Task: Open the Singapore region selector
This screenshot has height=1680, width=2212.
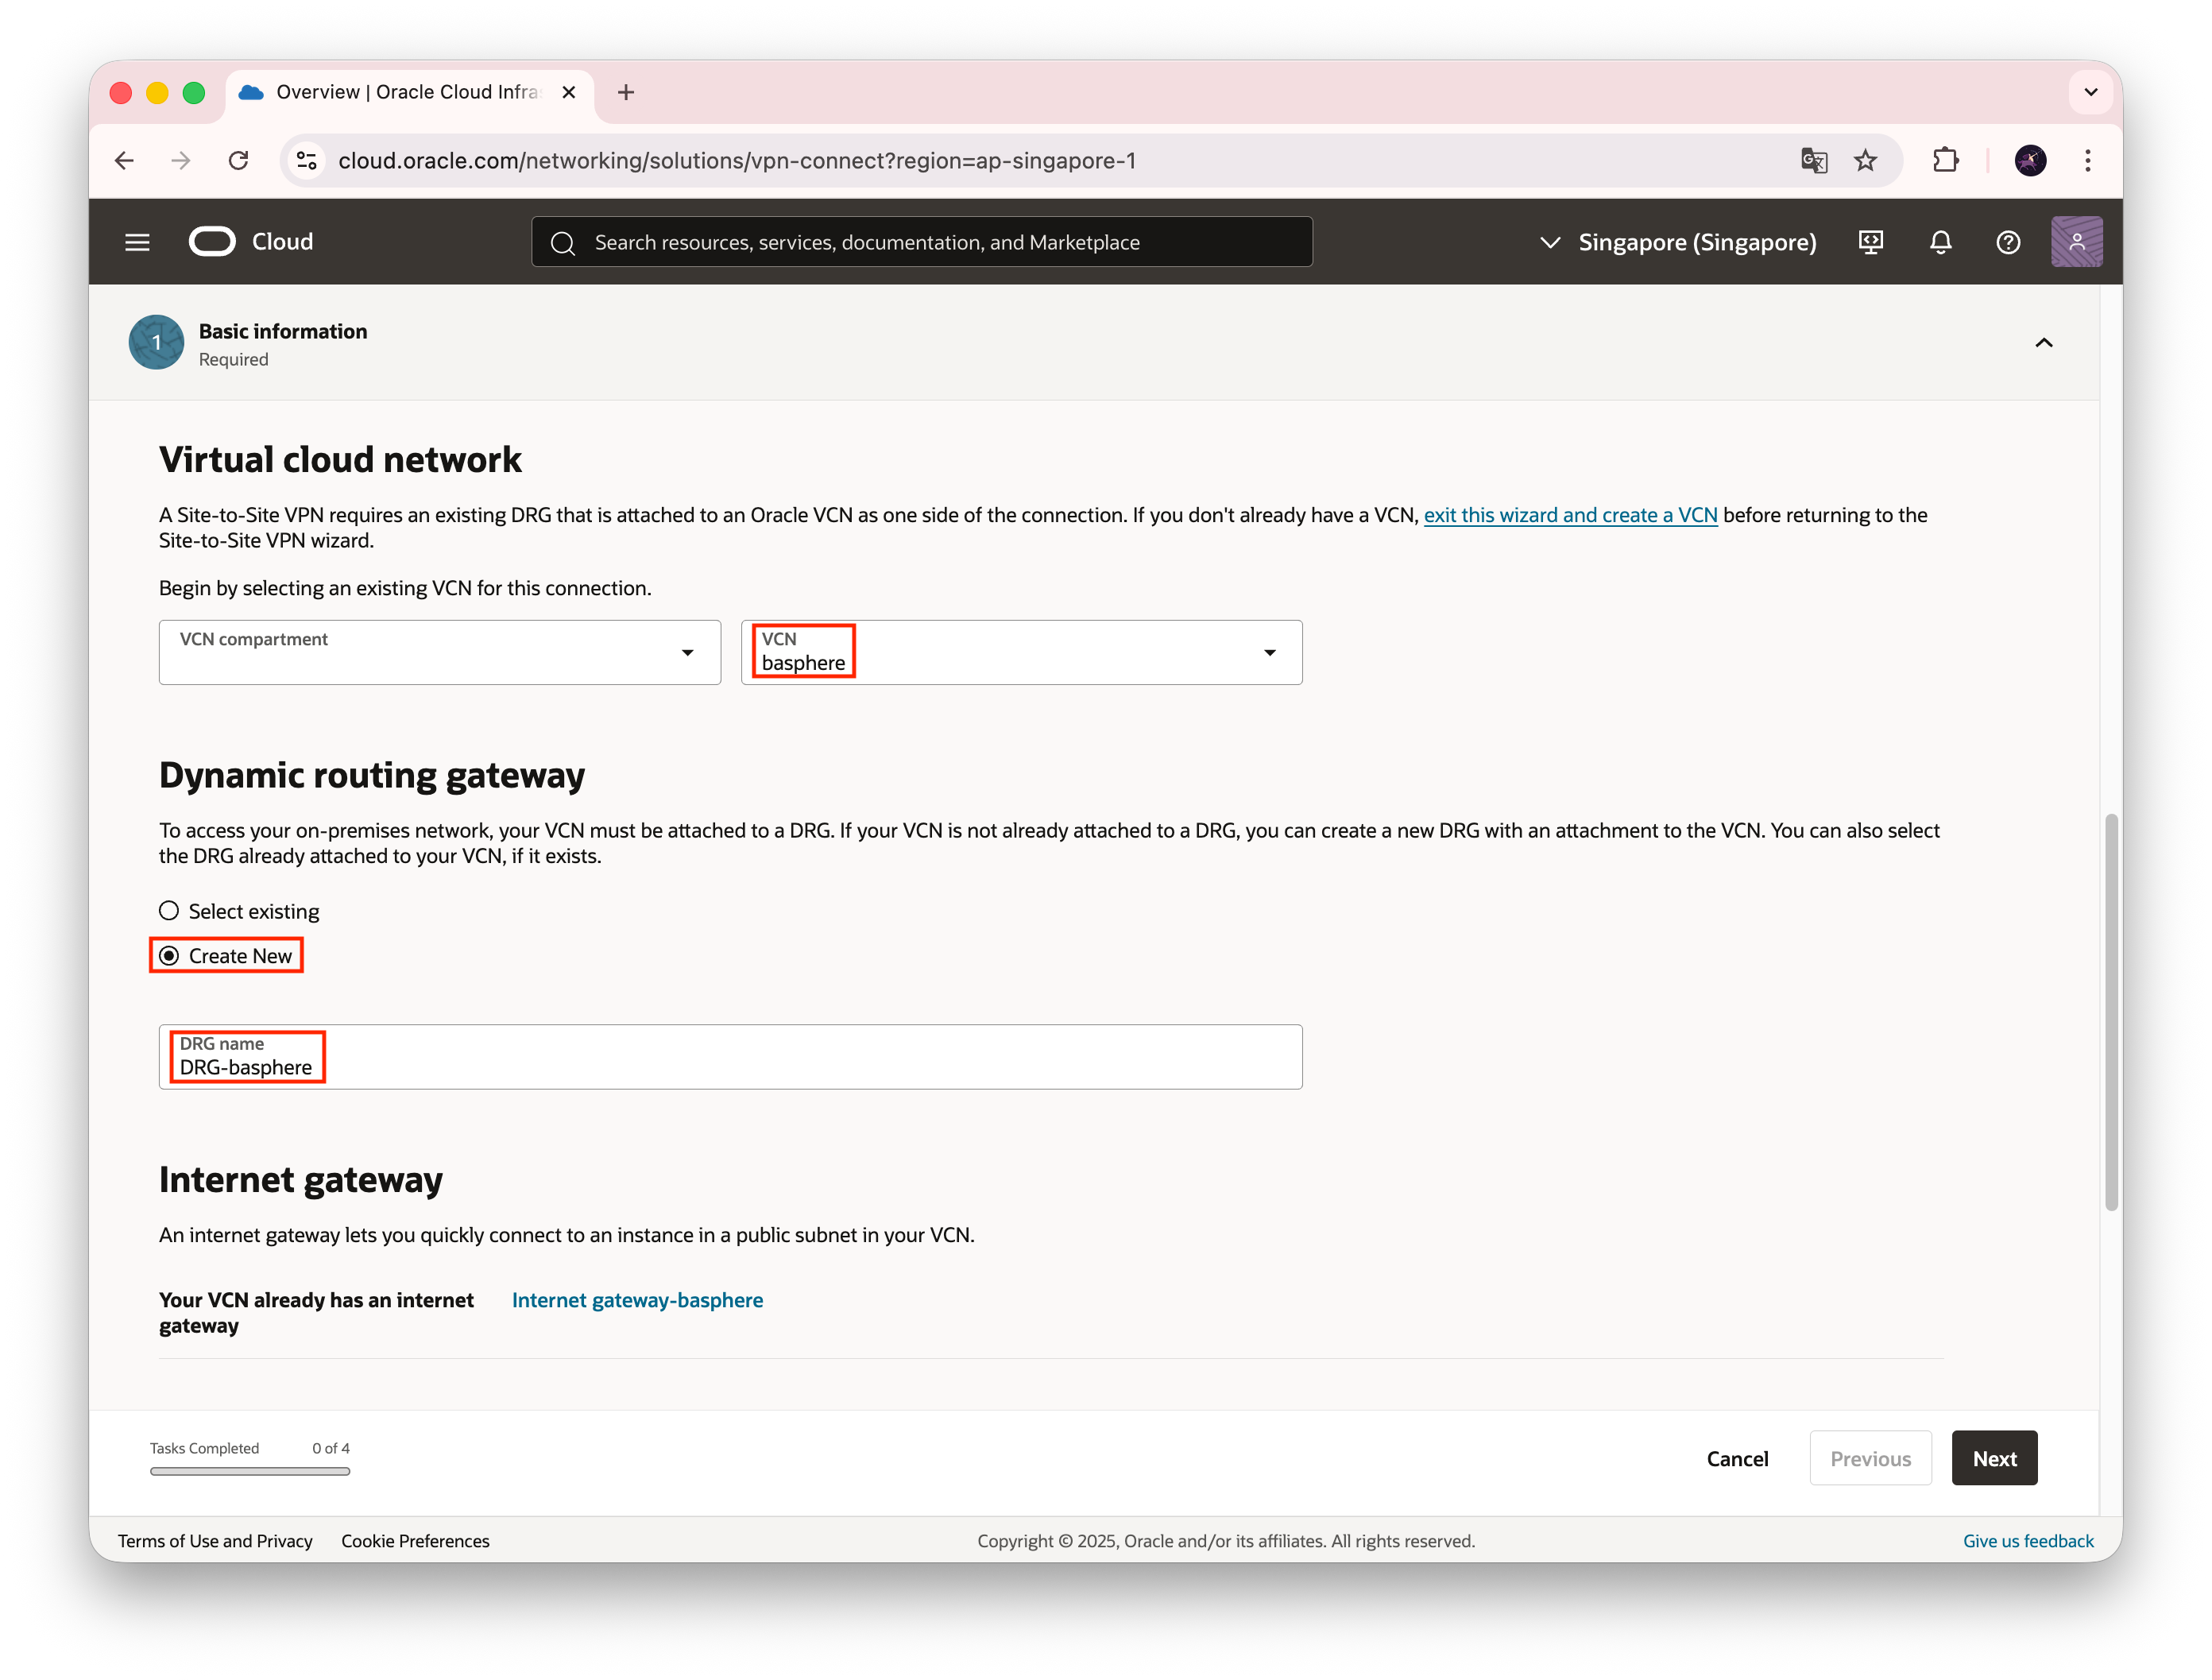Action: pyautogui.click(x=1679, y=242)
